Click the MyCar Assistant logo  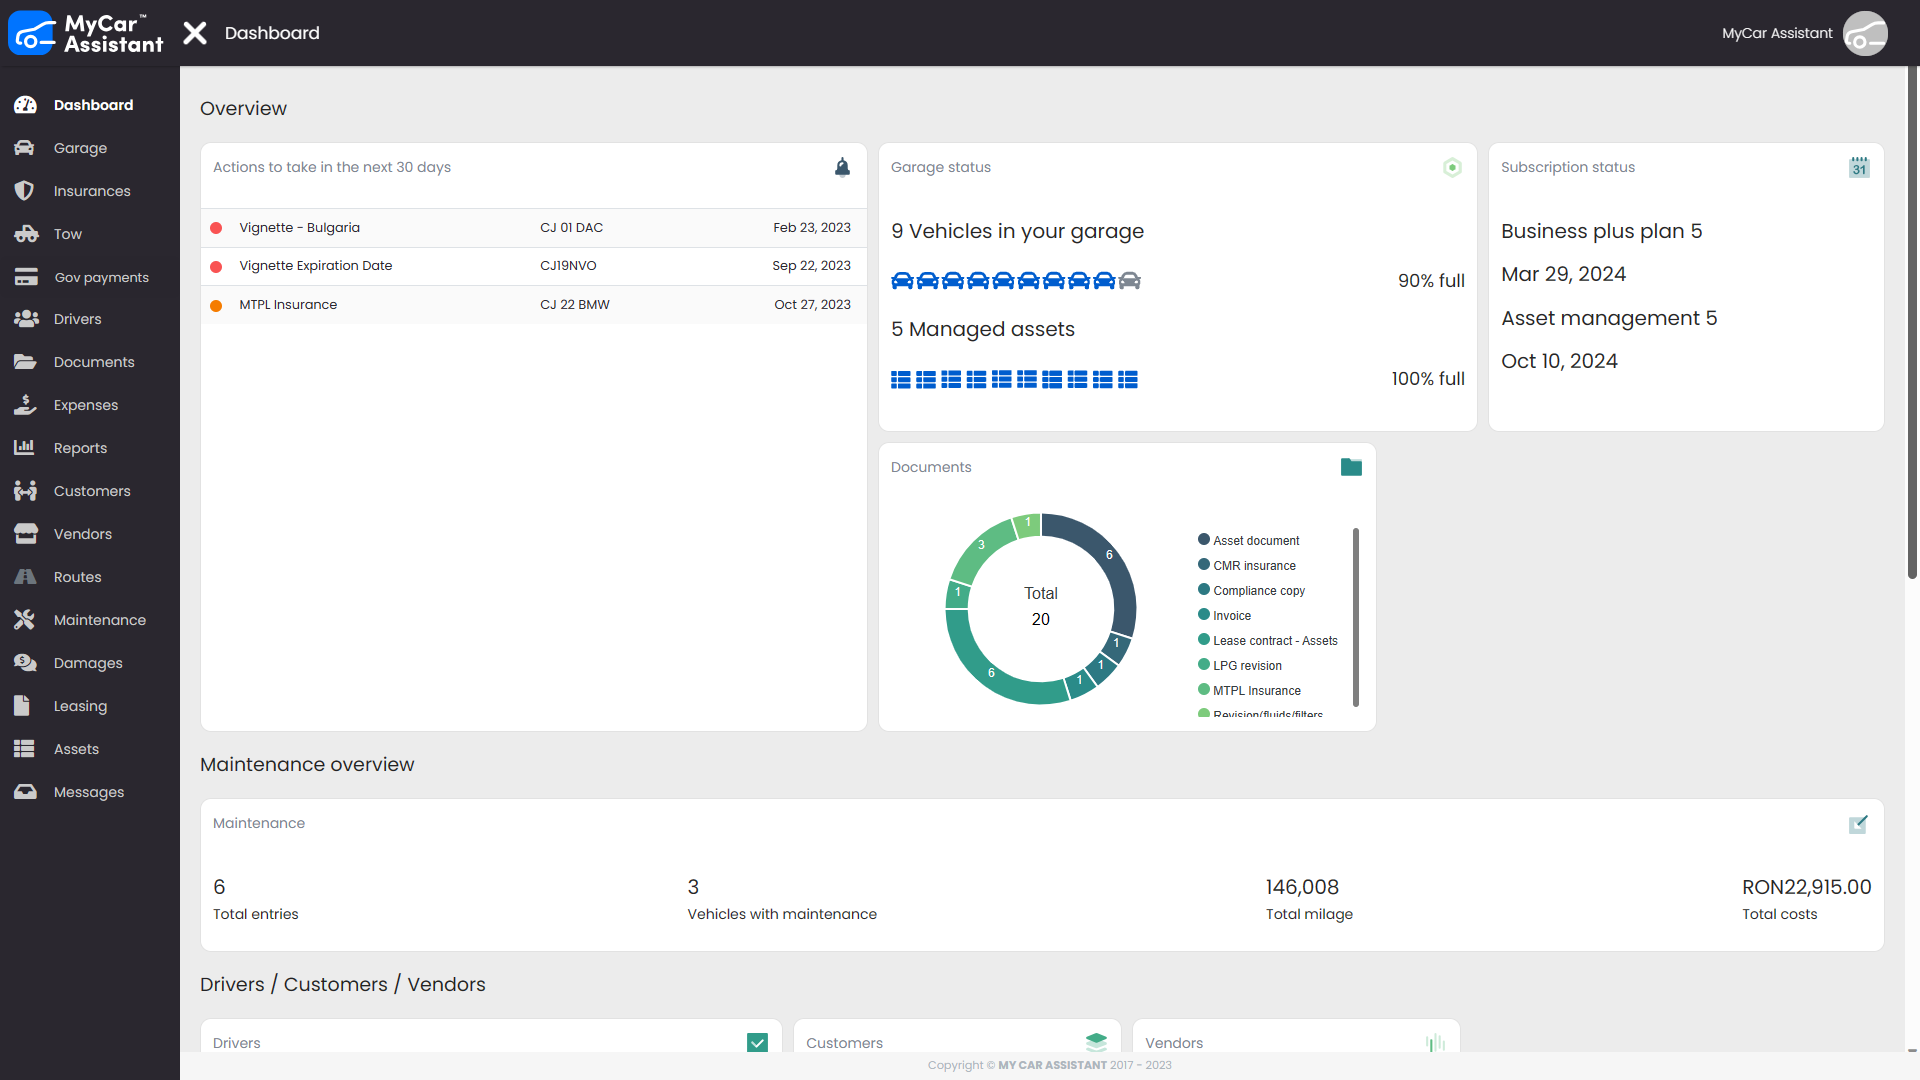coord(86,33)
